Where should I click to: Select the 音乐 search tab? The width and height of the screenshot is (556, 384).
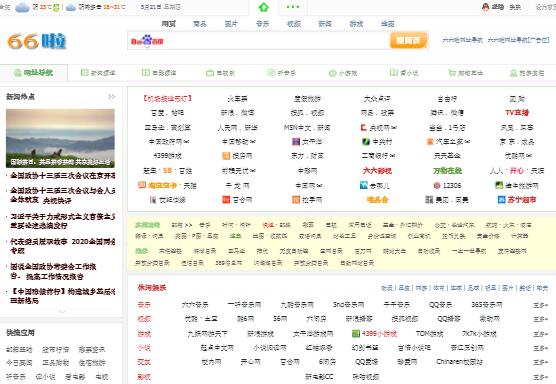262,24
